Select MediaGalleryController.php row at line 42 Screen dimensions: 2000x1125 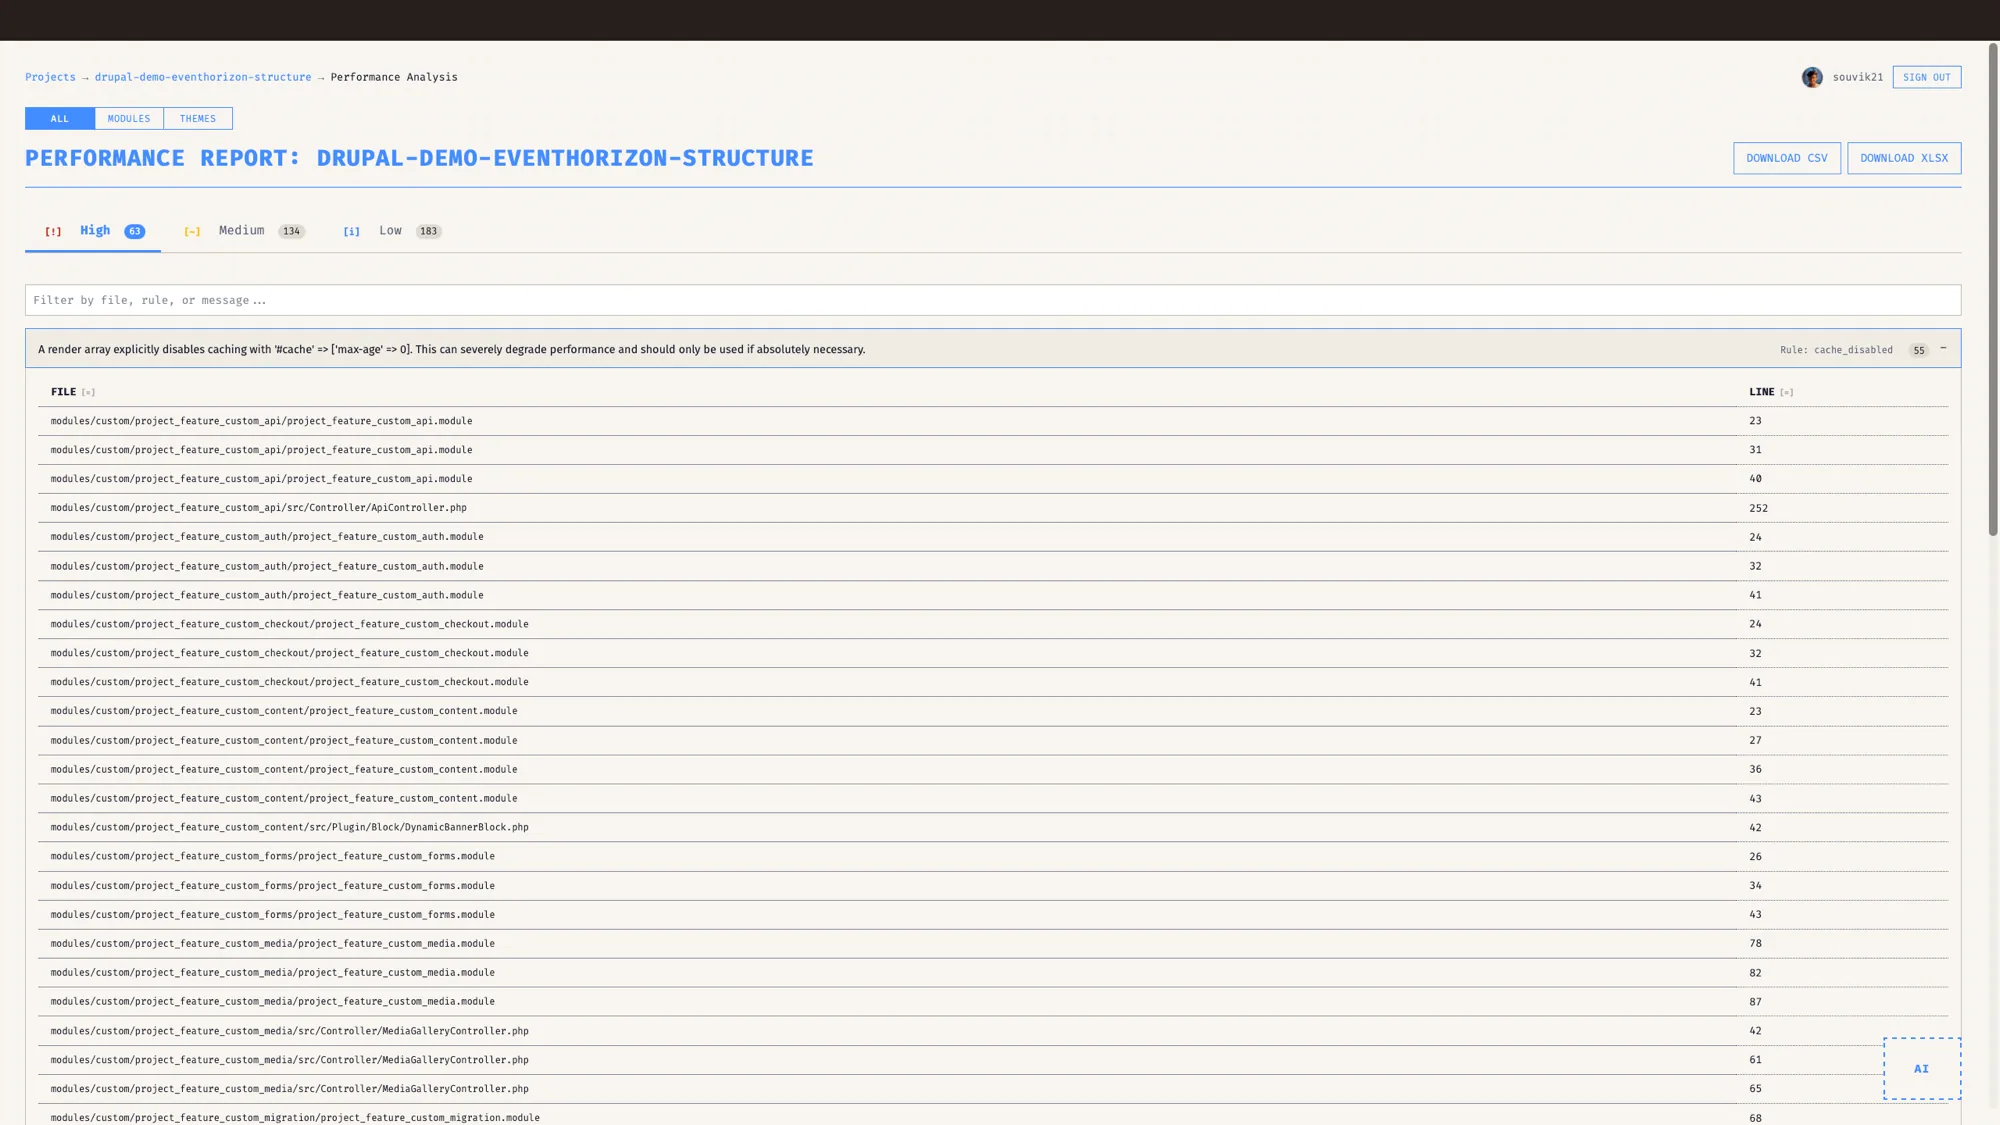tap(993, 1031)
